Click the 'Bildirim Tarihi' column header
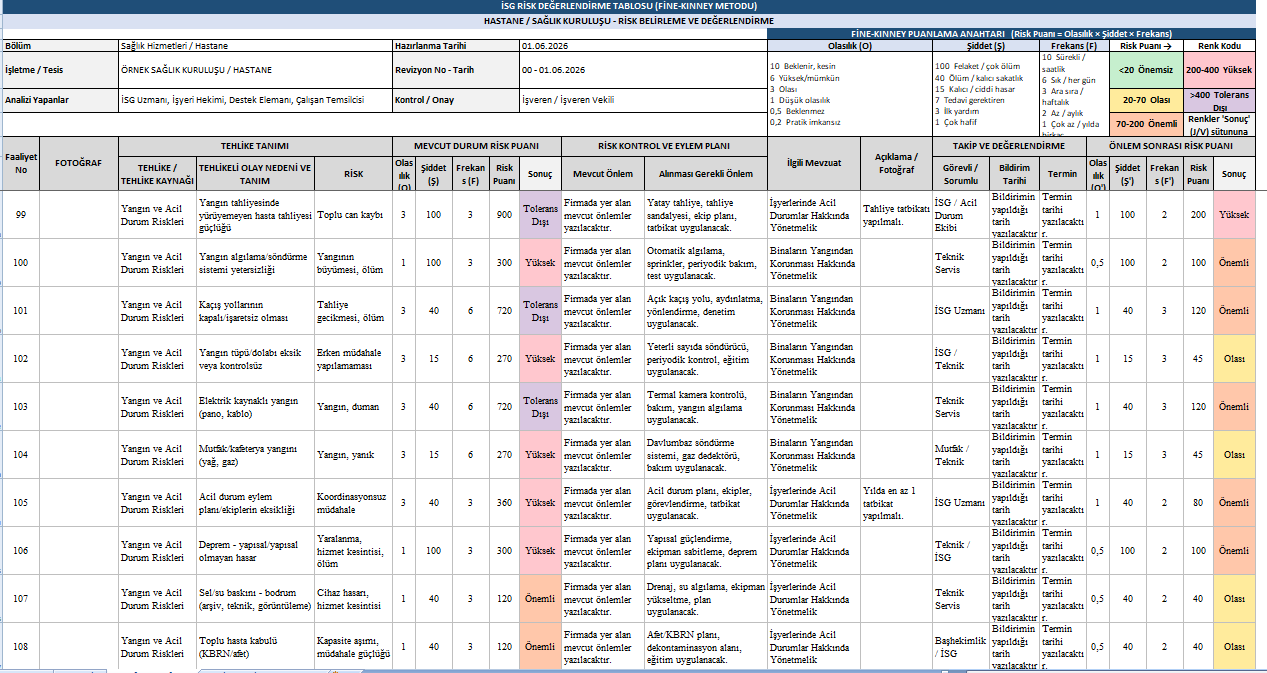Screen dimensions: 1267x673 point(1014,173)
